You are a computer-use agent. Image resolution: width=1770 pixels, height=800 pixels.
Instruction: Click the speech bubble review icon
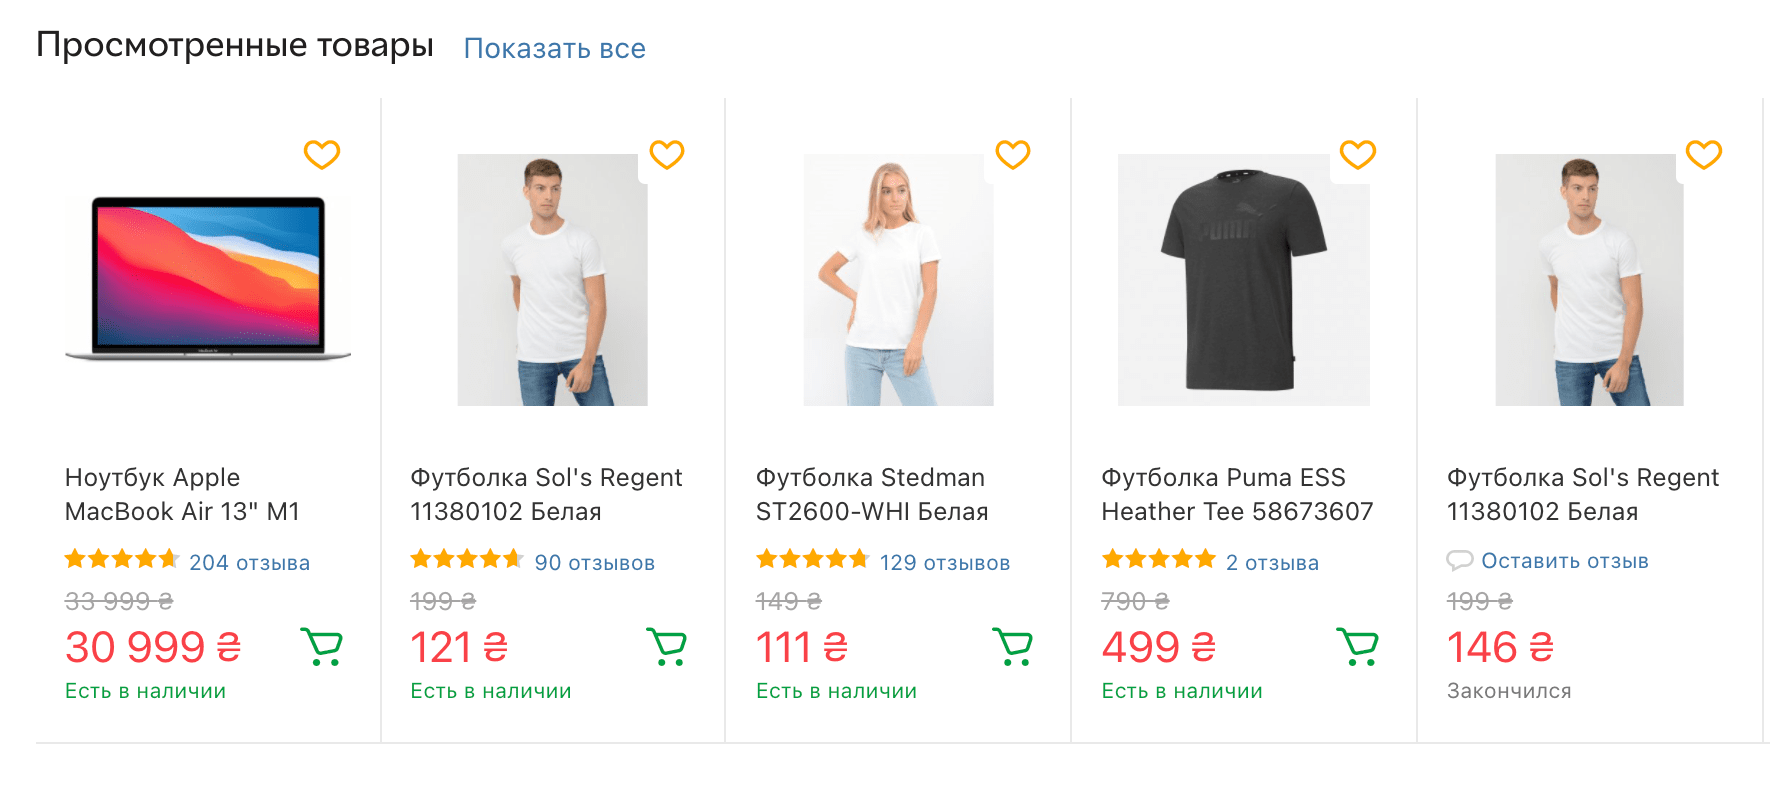(x=1460, y=561)
